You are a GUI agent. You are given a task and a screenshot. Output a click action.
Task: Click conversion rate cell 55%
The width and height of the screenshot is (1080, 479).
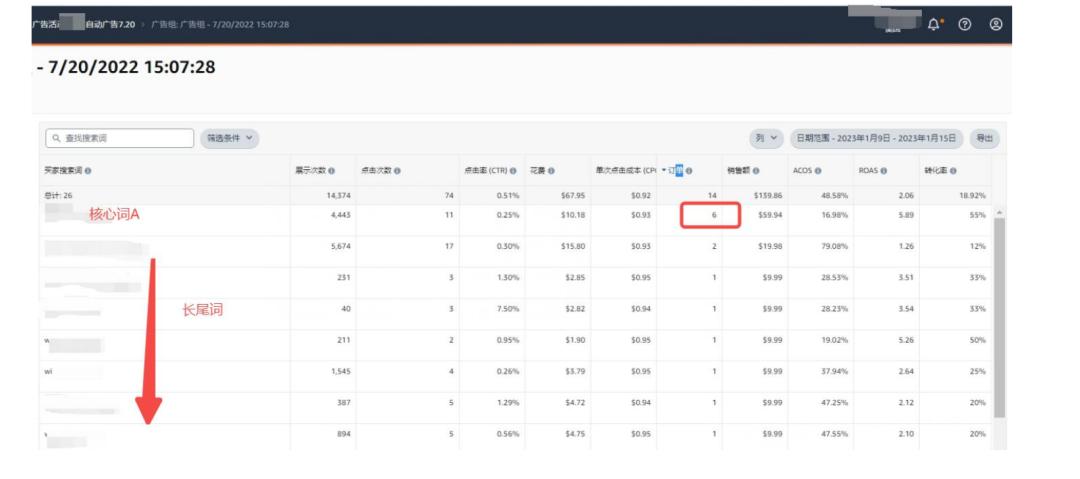[x=978, y=215]
